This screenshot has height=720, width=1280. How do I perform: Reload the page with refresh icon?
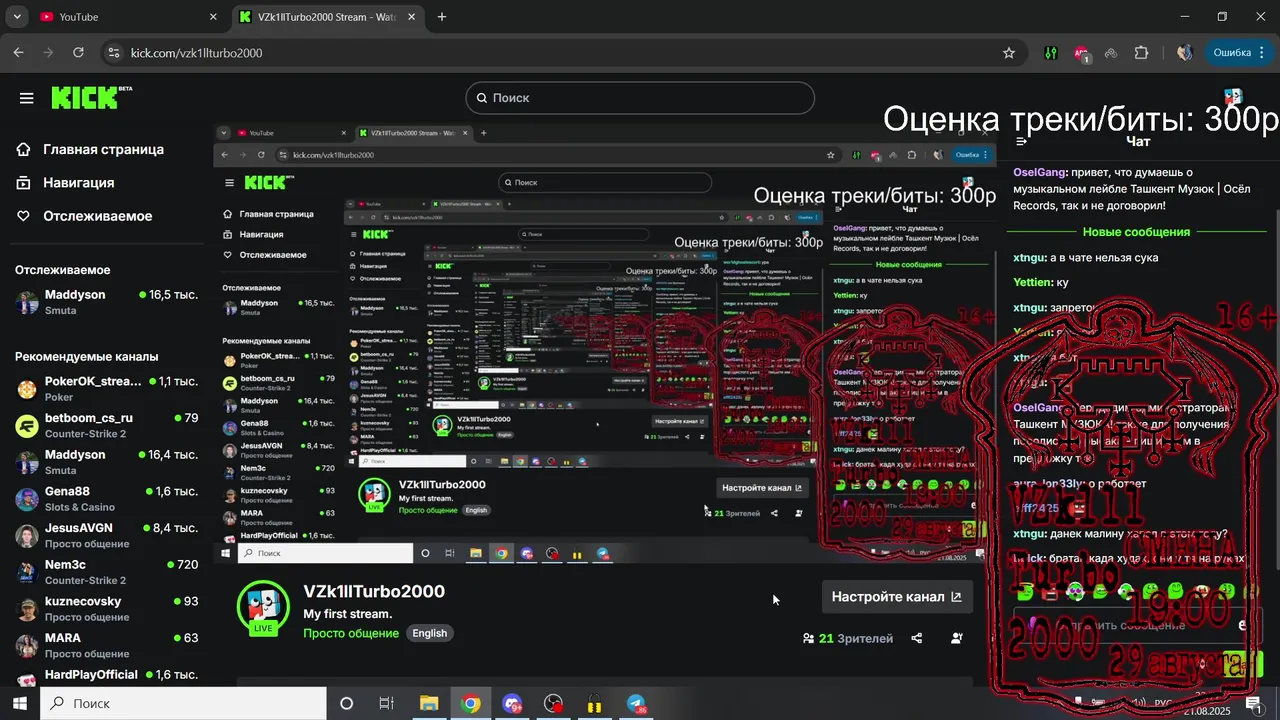[79, 53]
